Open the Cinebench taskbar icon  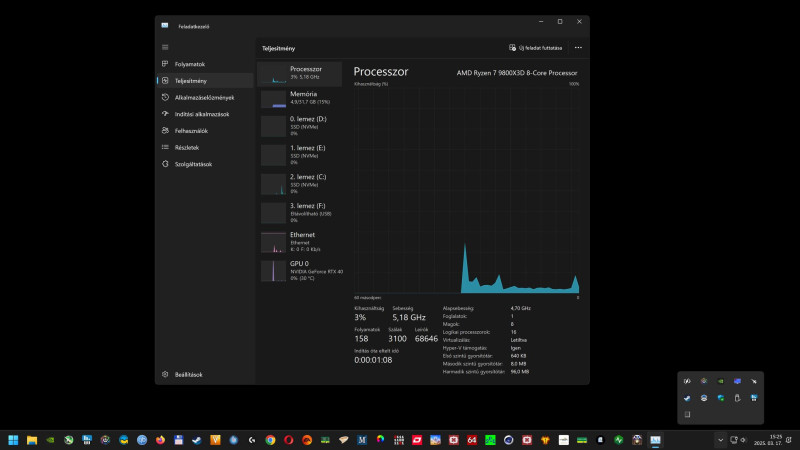tap(509, 440)
